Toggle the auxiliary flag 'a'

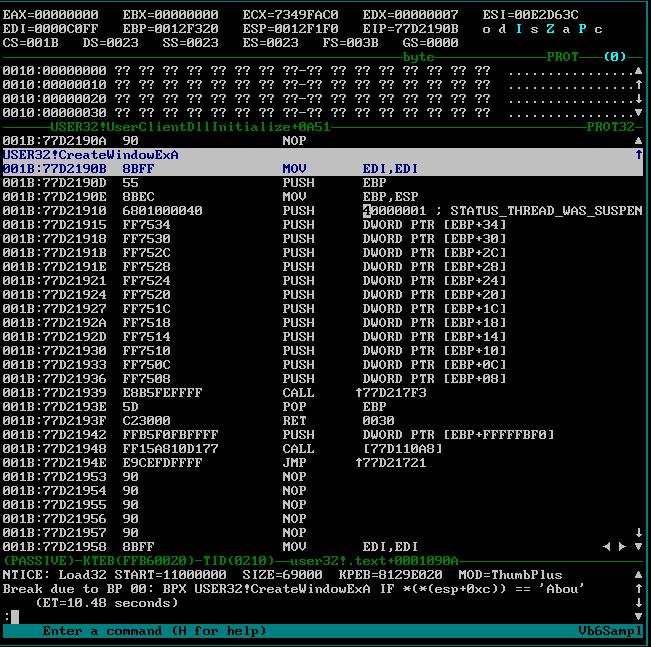[x=566, y=29]
